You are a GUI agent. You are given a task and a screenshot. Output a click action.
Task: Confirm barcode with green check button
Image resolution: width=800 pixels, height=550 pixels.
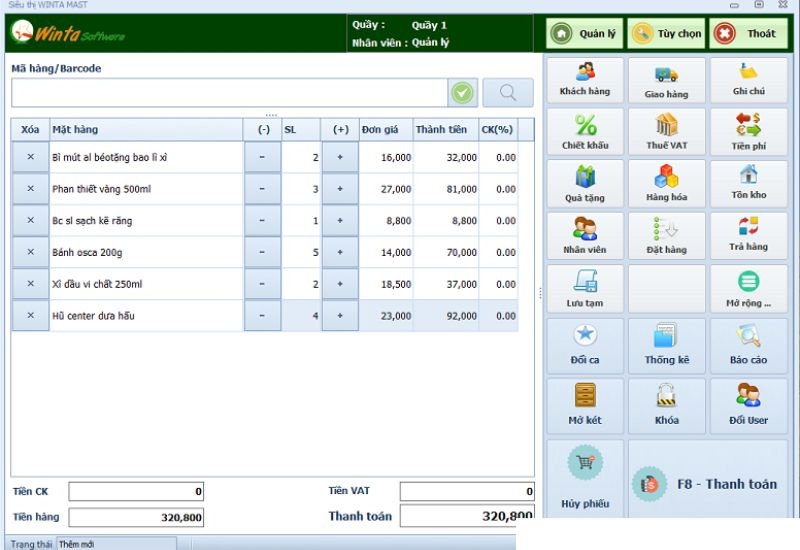click(462, 93)
